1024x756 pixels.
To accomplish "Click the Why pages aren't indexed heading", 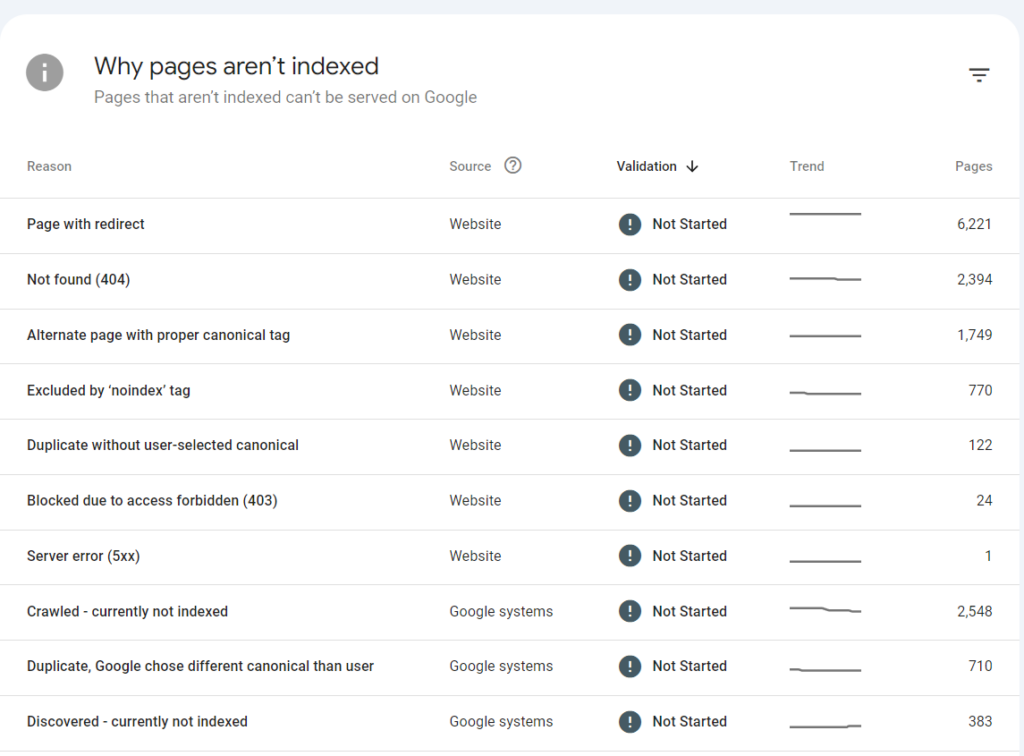I will [236, 67].
